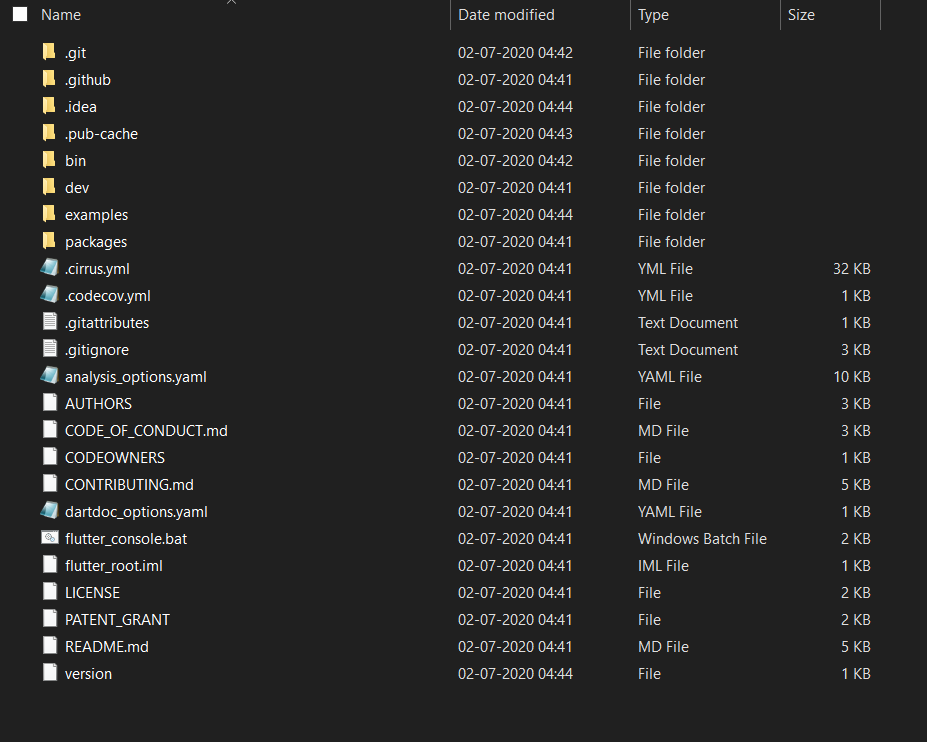Click the PATENT_GRANT file icon
This screenshot has height=742, width=927.
(x=50, y=619)
